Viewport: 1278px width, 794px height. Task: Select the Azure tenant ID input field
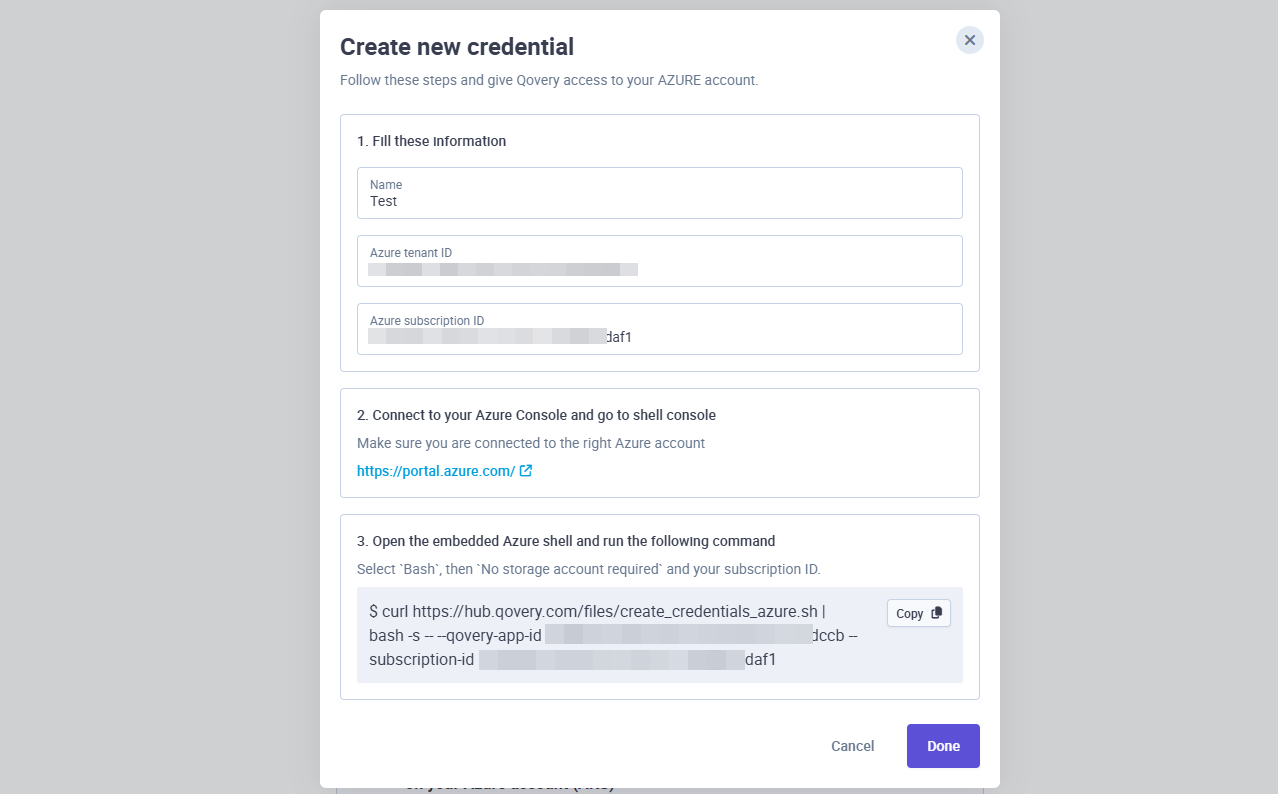point(660,261)
